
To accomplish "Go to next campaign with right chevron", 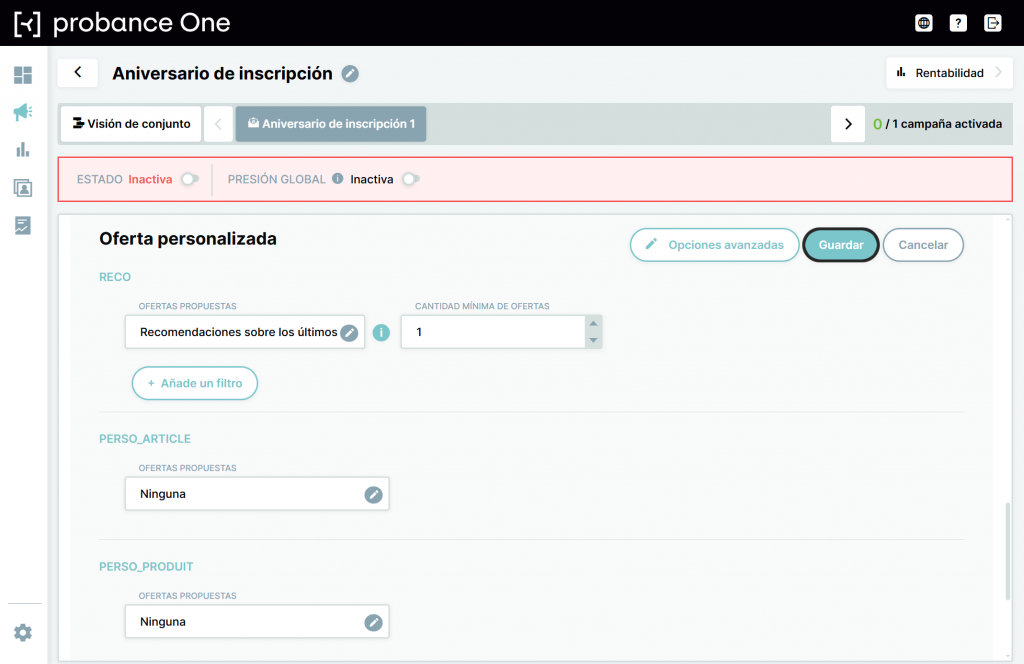I will click(848, 124).
